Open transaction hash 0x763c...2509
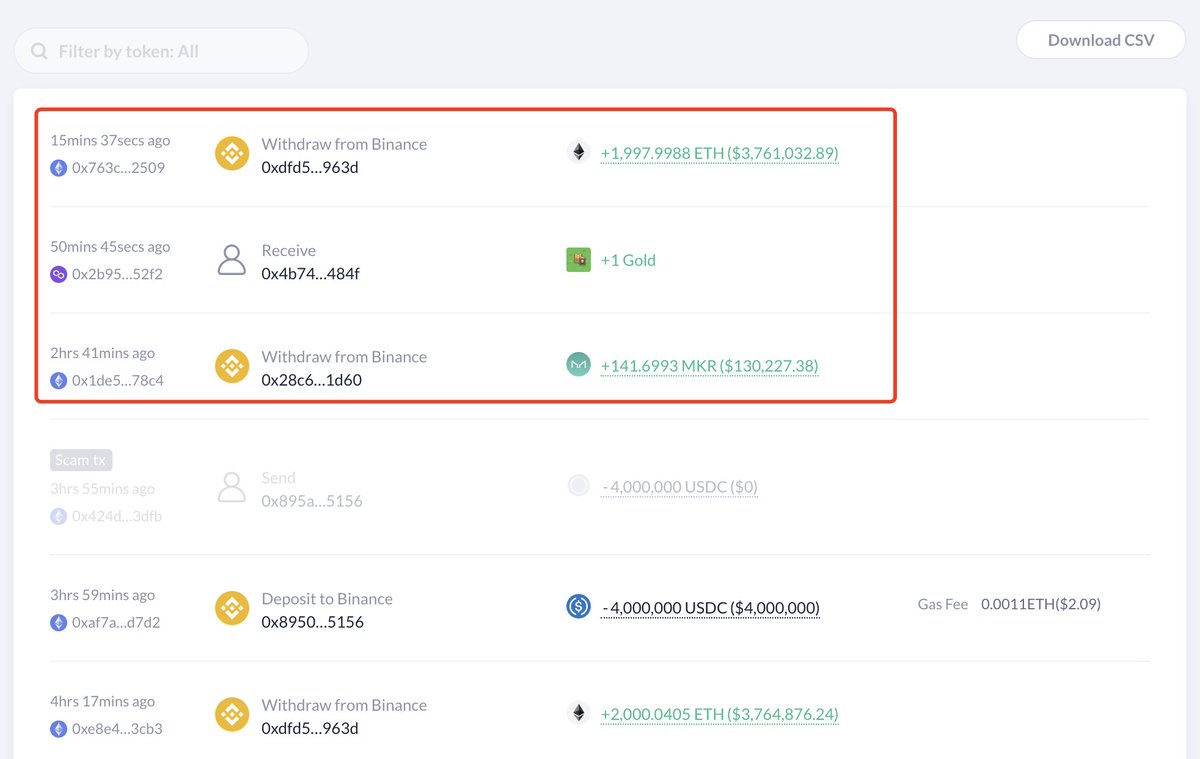The height and width of the screenshot is (759, 1200). [x=118, y=168]
